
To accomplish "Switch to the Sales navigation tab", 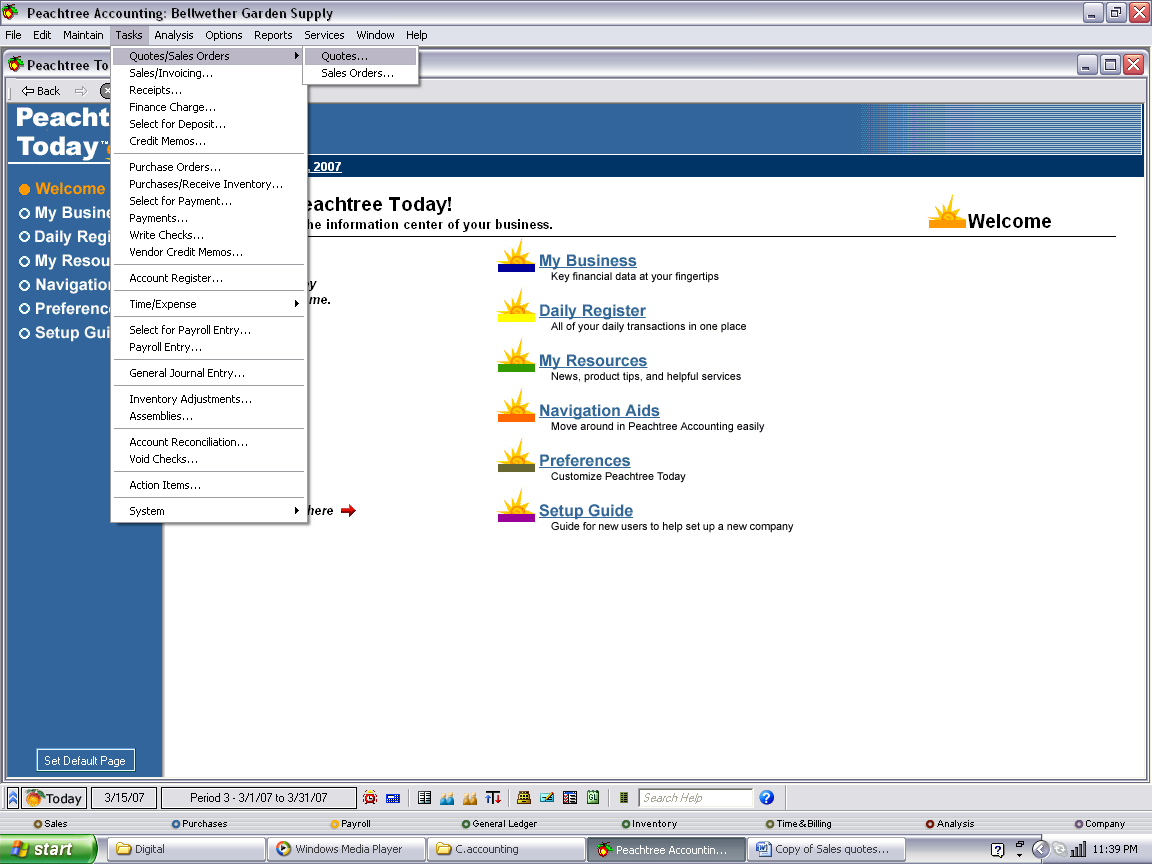I will pyautogui.click(x=50, y=824).
